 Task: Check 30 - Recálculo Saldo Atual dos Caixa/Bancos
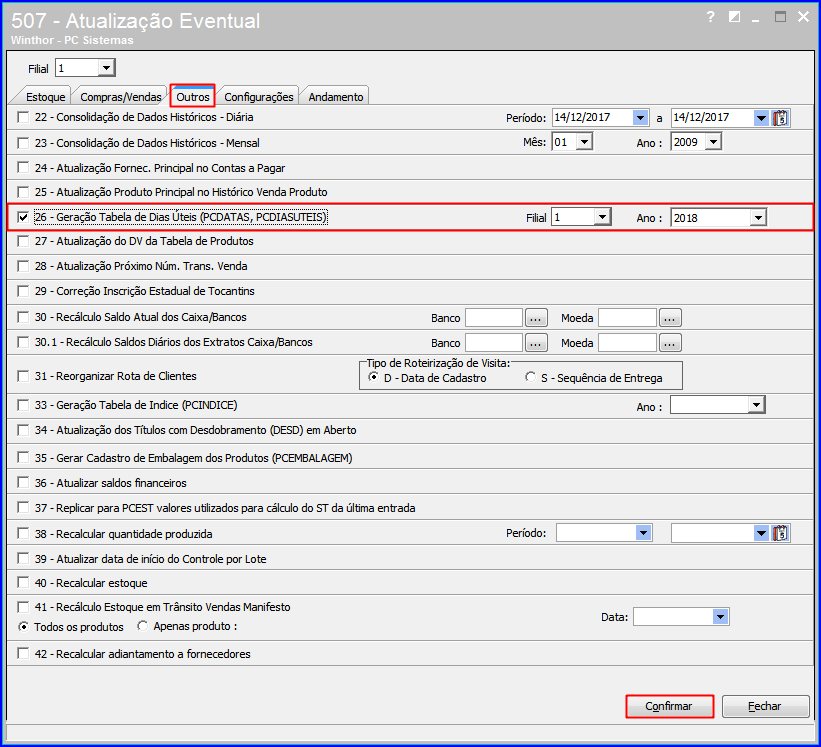pos(23,317)
